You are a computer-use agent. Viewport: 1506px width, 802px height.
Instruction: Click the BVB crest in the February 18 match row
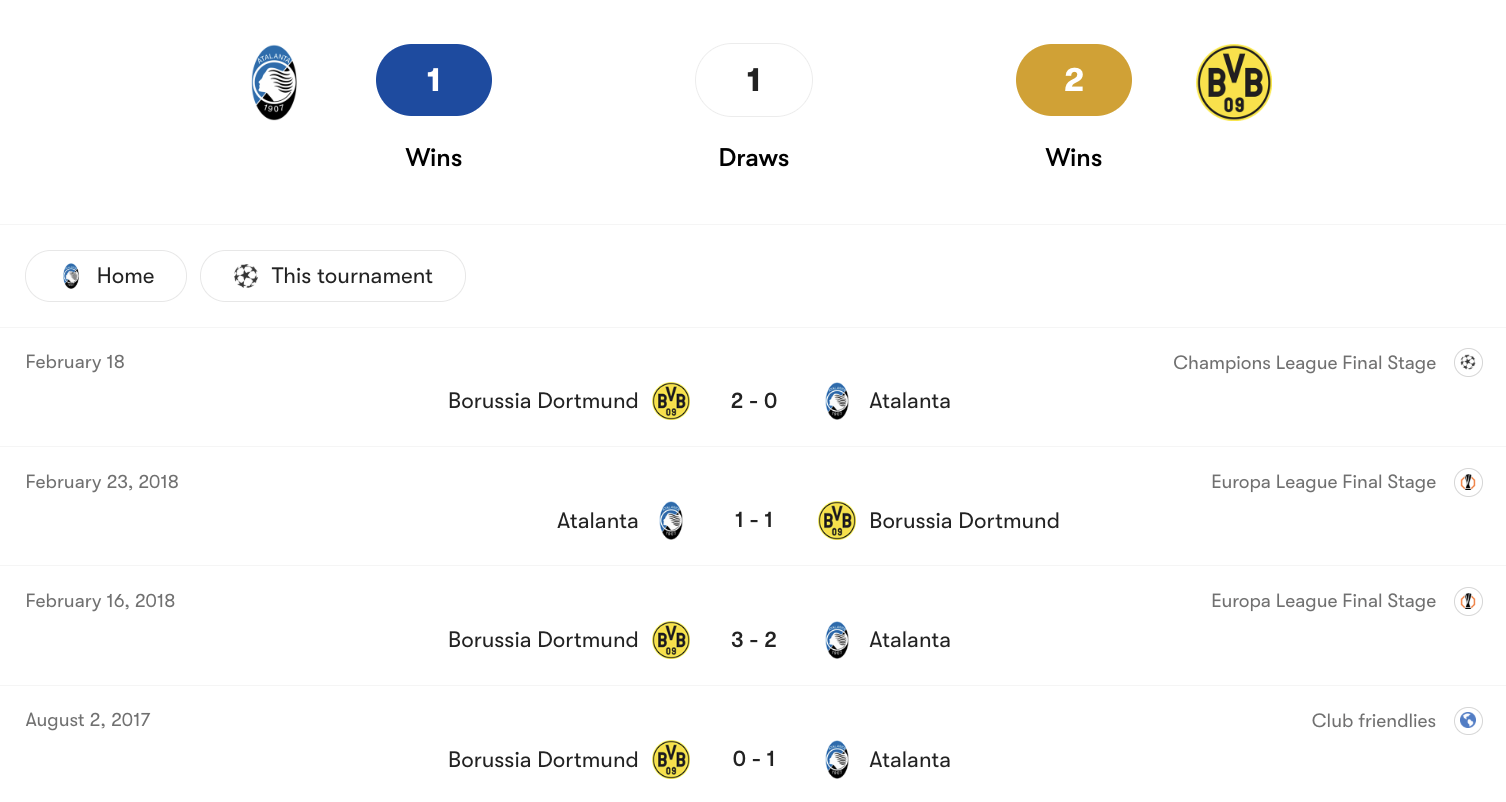coord(671,400)
